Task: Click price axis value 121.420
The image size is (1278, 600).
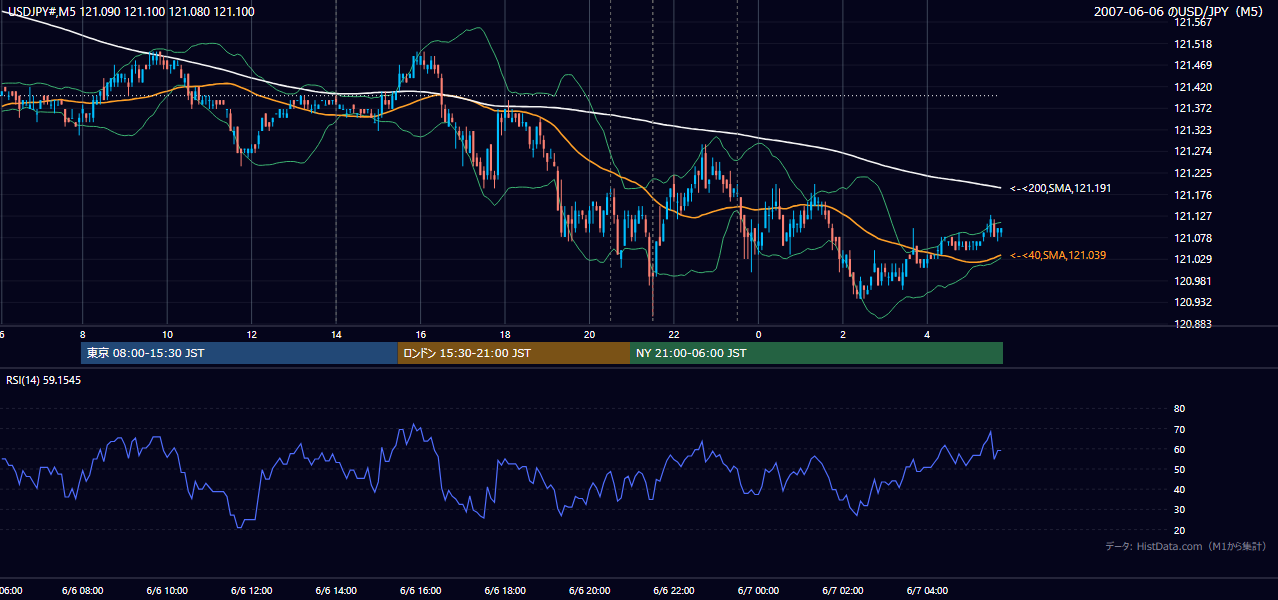Action: 1193,87
